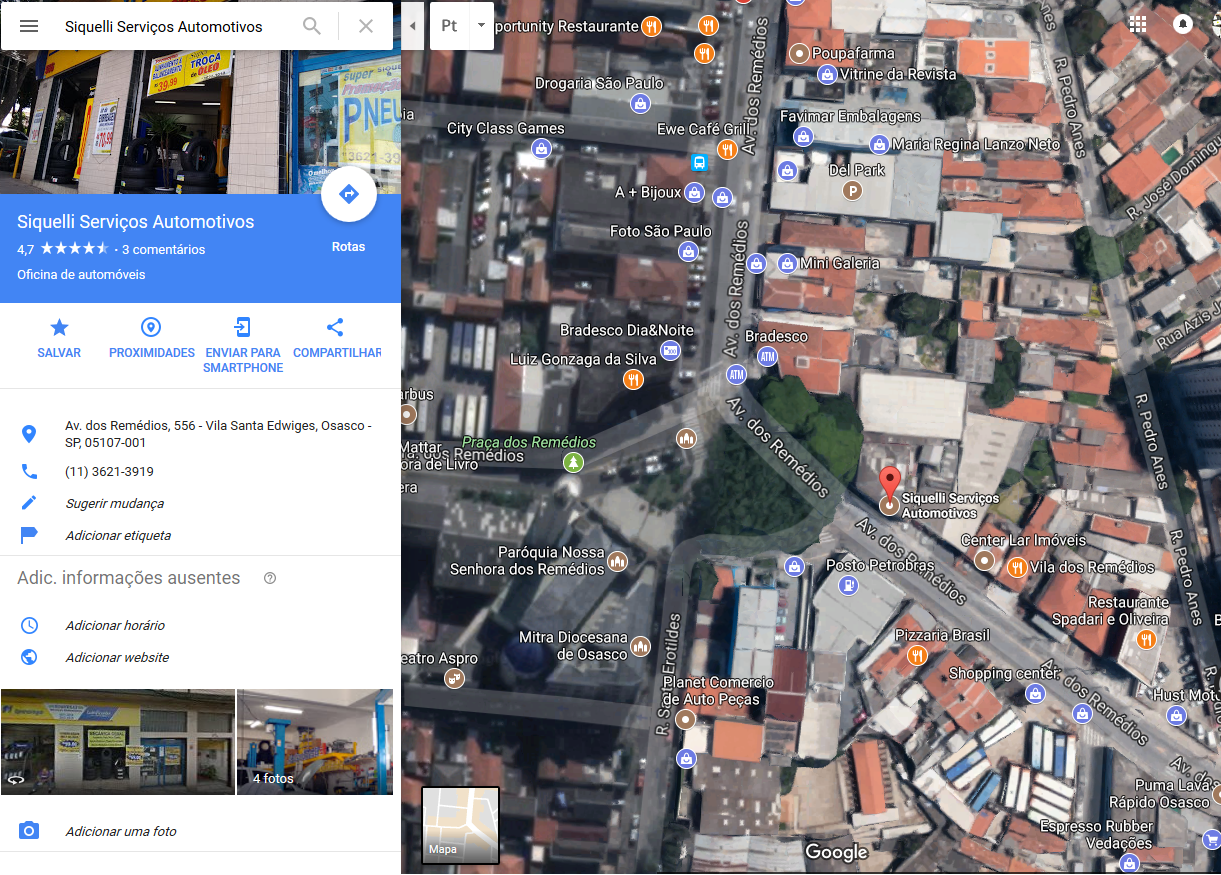Click the Praça dos Remédios park marker
This screenshot has width=1221, height=875.
pyautogui.click(x=573, y=462)
